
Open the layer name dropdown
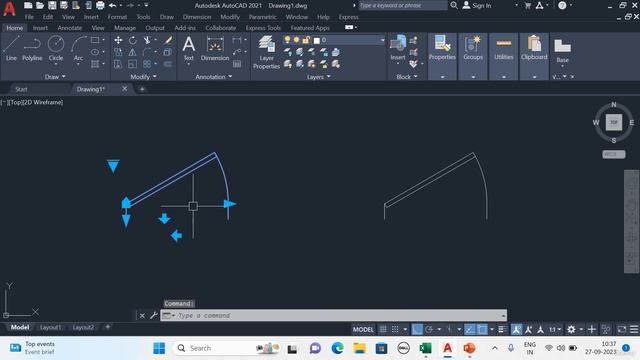382,40
